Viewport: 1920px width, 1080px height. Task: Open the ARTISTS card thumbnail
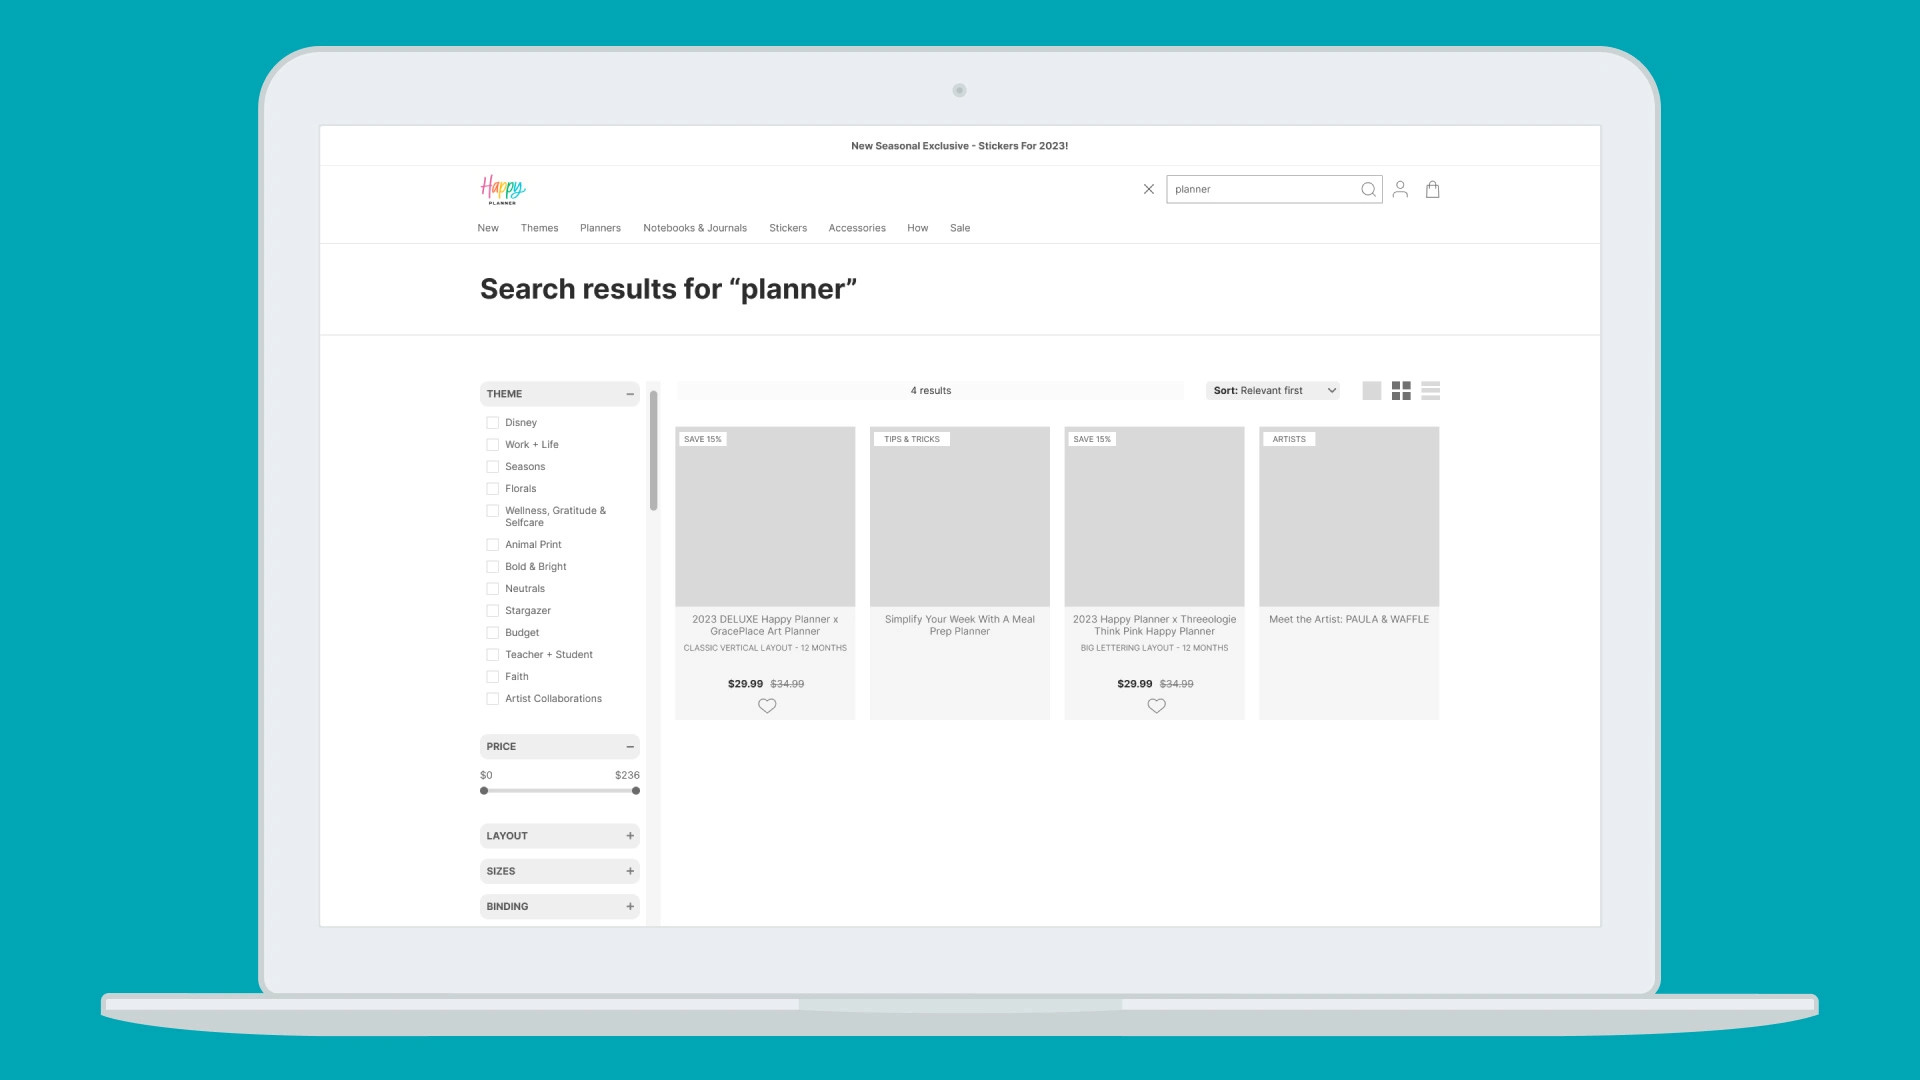[x=1349, y=516]
